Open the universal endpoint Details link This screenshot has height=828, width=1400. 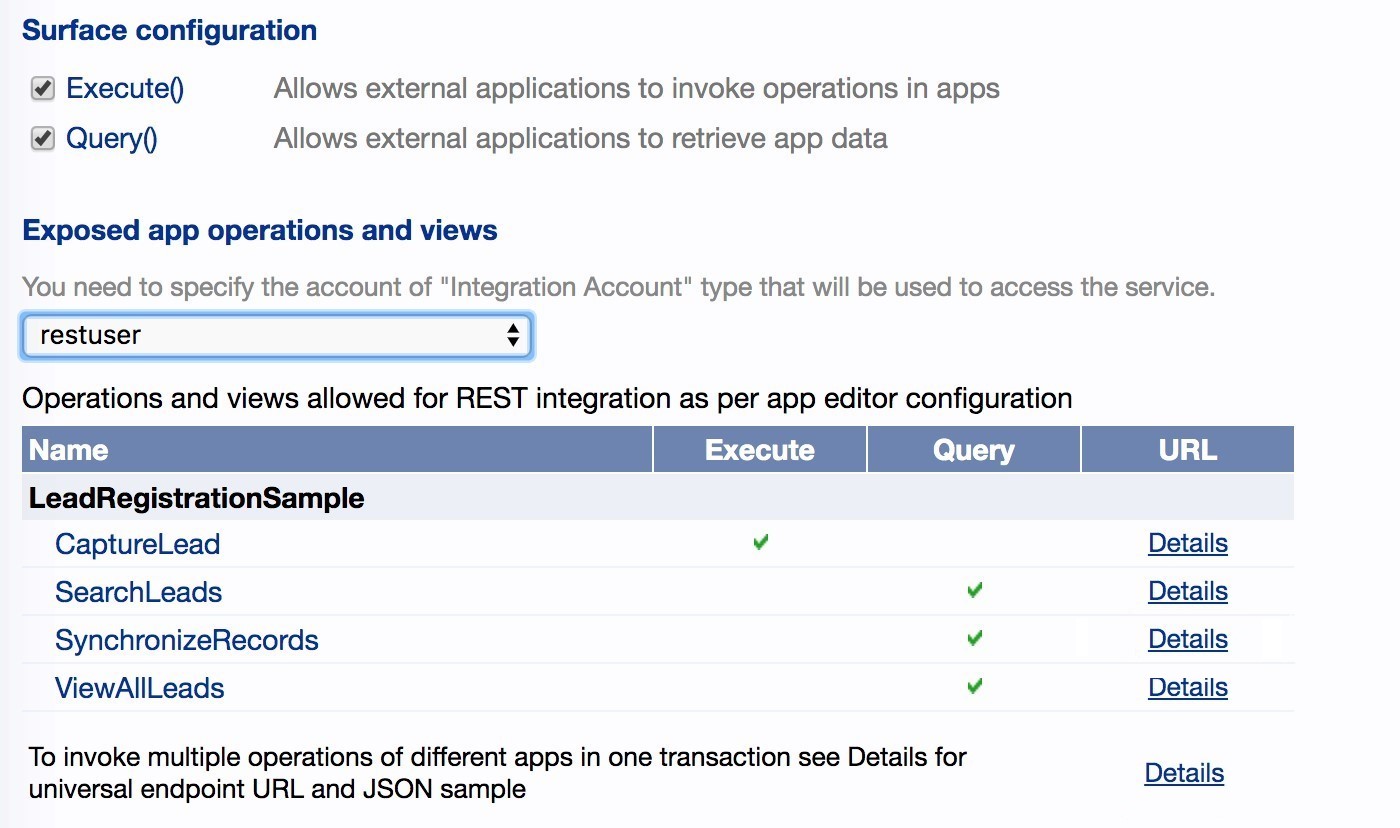pyautogui.click(x=1184, y=772)
